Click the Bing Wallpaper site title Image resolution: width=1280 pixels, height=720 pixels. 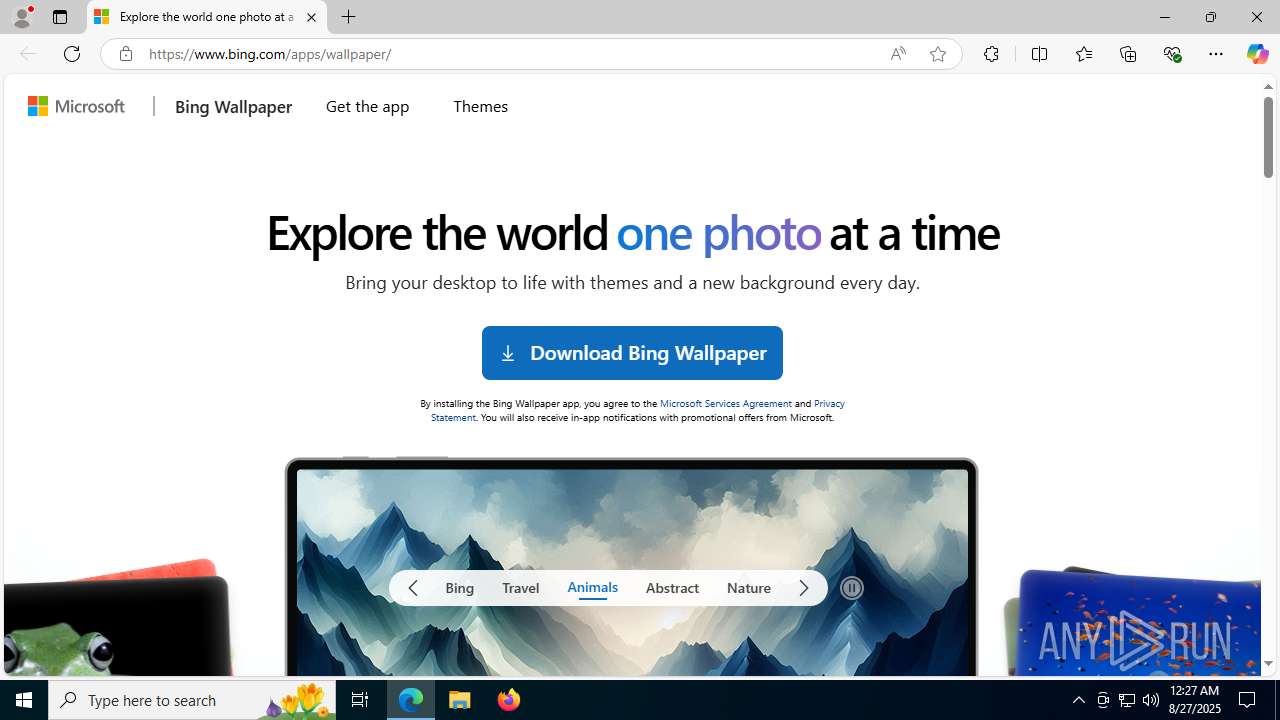coord(233,107)
